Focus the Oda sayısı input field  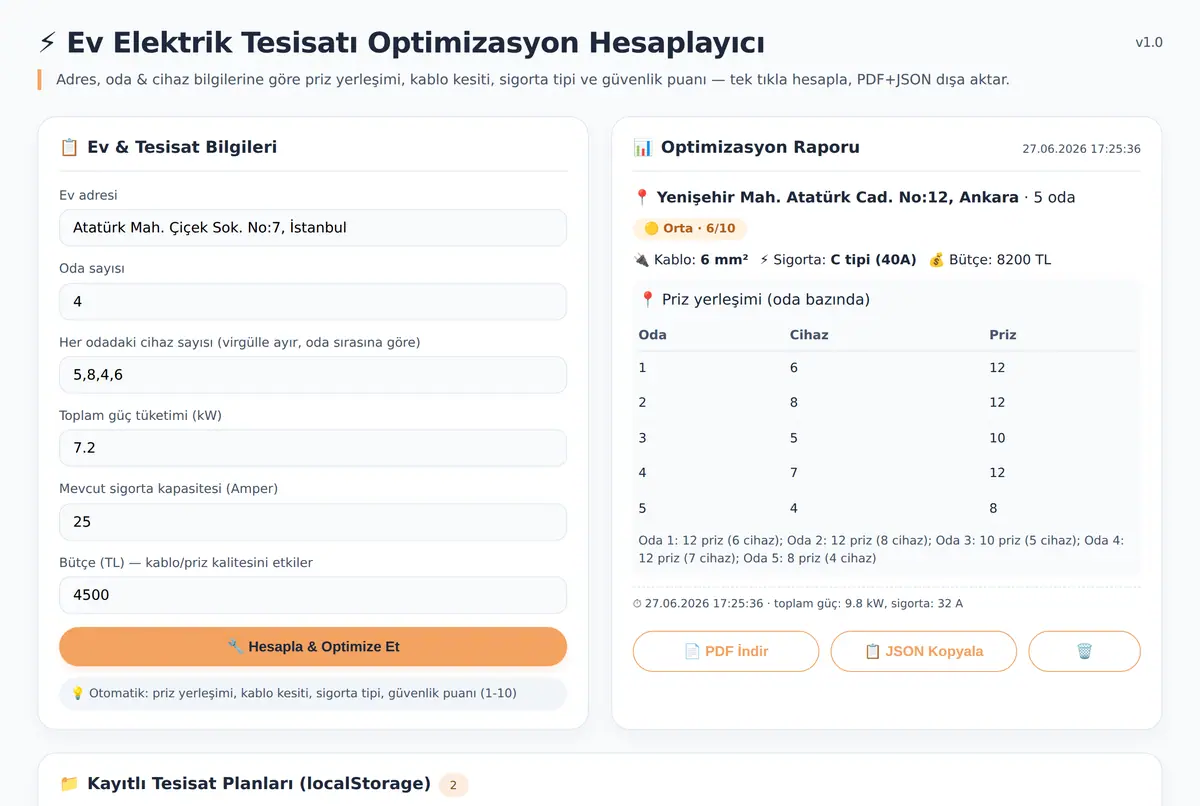pos(313,301)
